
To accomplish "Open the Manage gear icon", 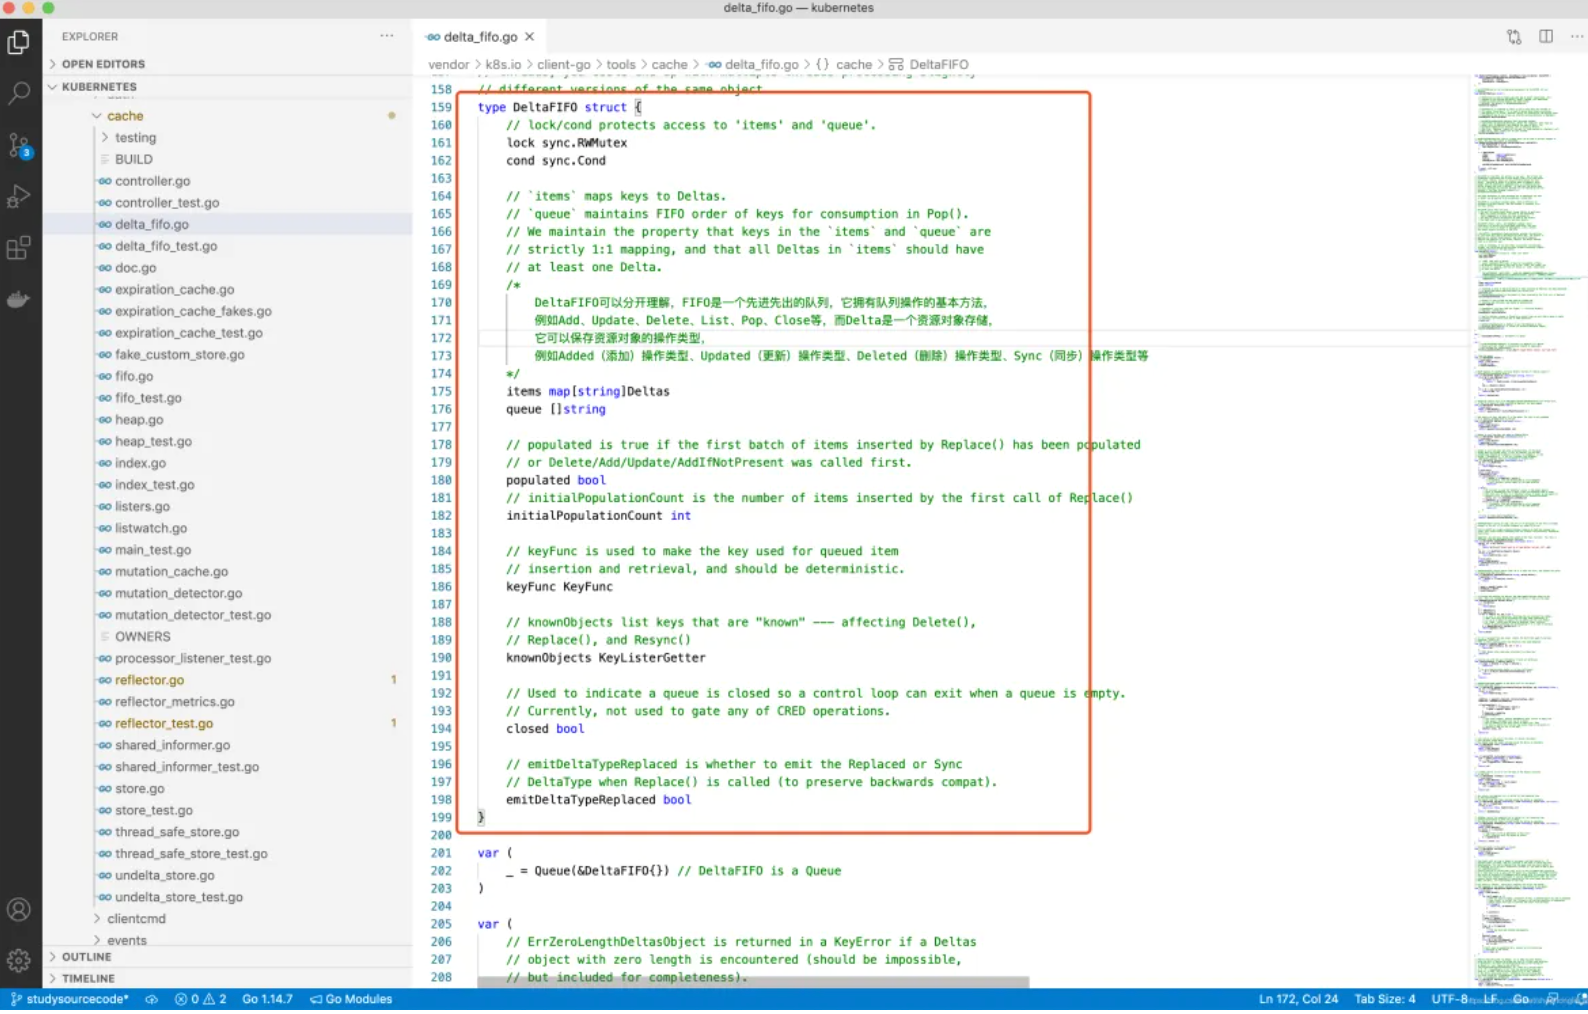I will coord(19,961).
